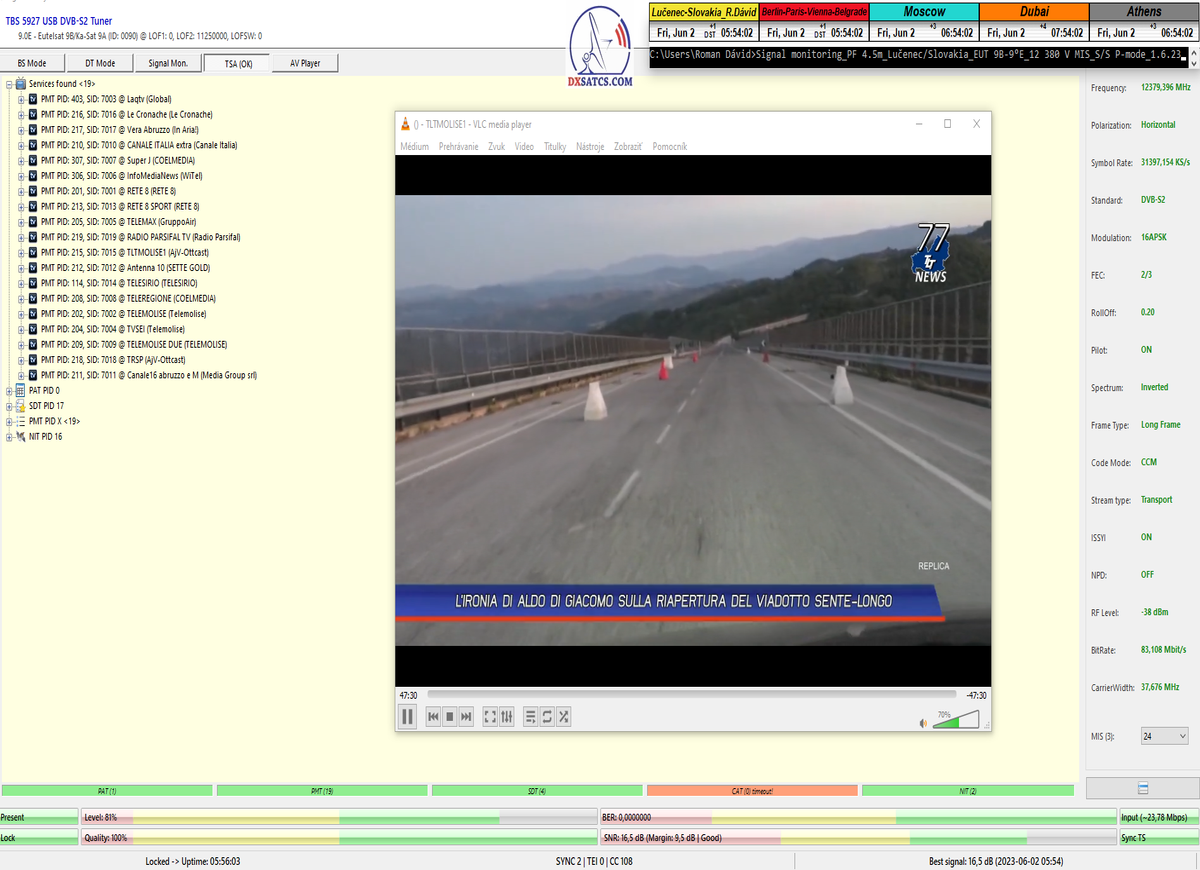Open VLC extended settings equalizer icon
The height and width of the screenshot is (870, 1200).
(x=507, y=716)
